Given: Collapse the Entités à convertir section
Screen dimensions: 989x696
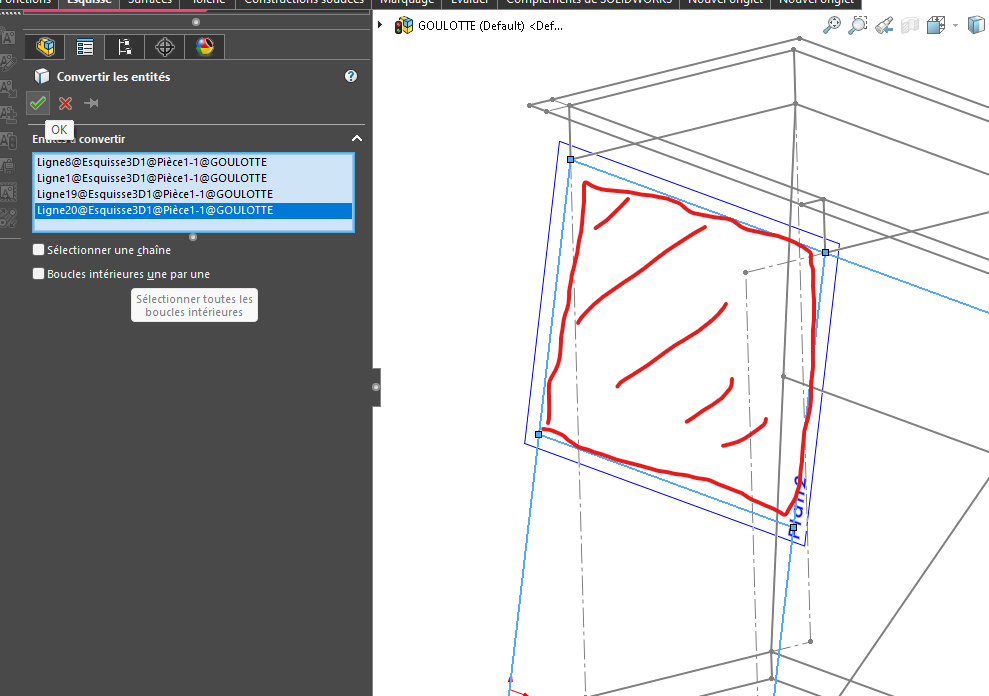Looking at the screenshot, I should 356,139.
